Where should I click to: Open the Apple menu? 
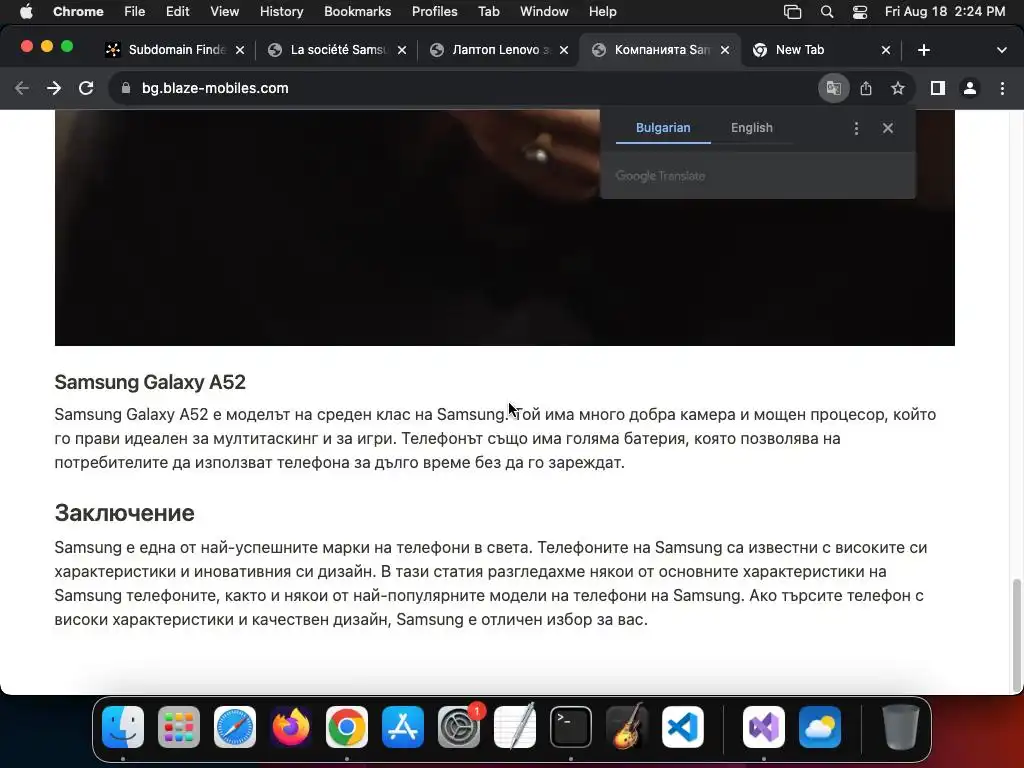[x=26, y=12]
